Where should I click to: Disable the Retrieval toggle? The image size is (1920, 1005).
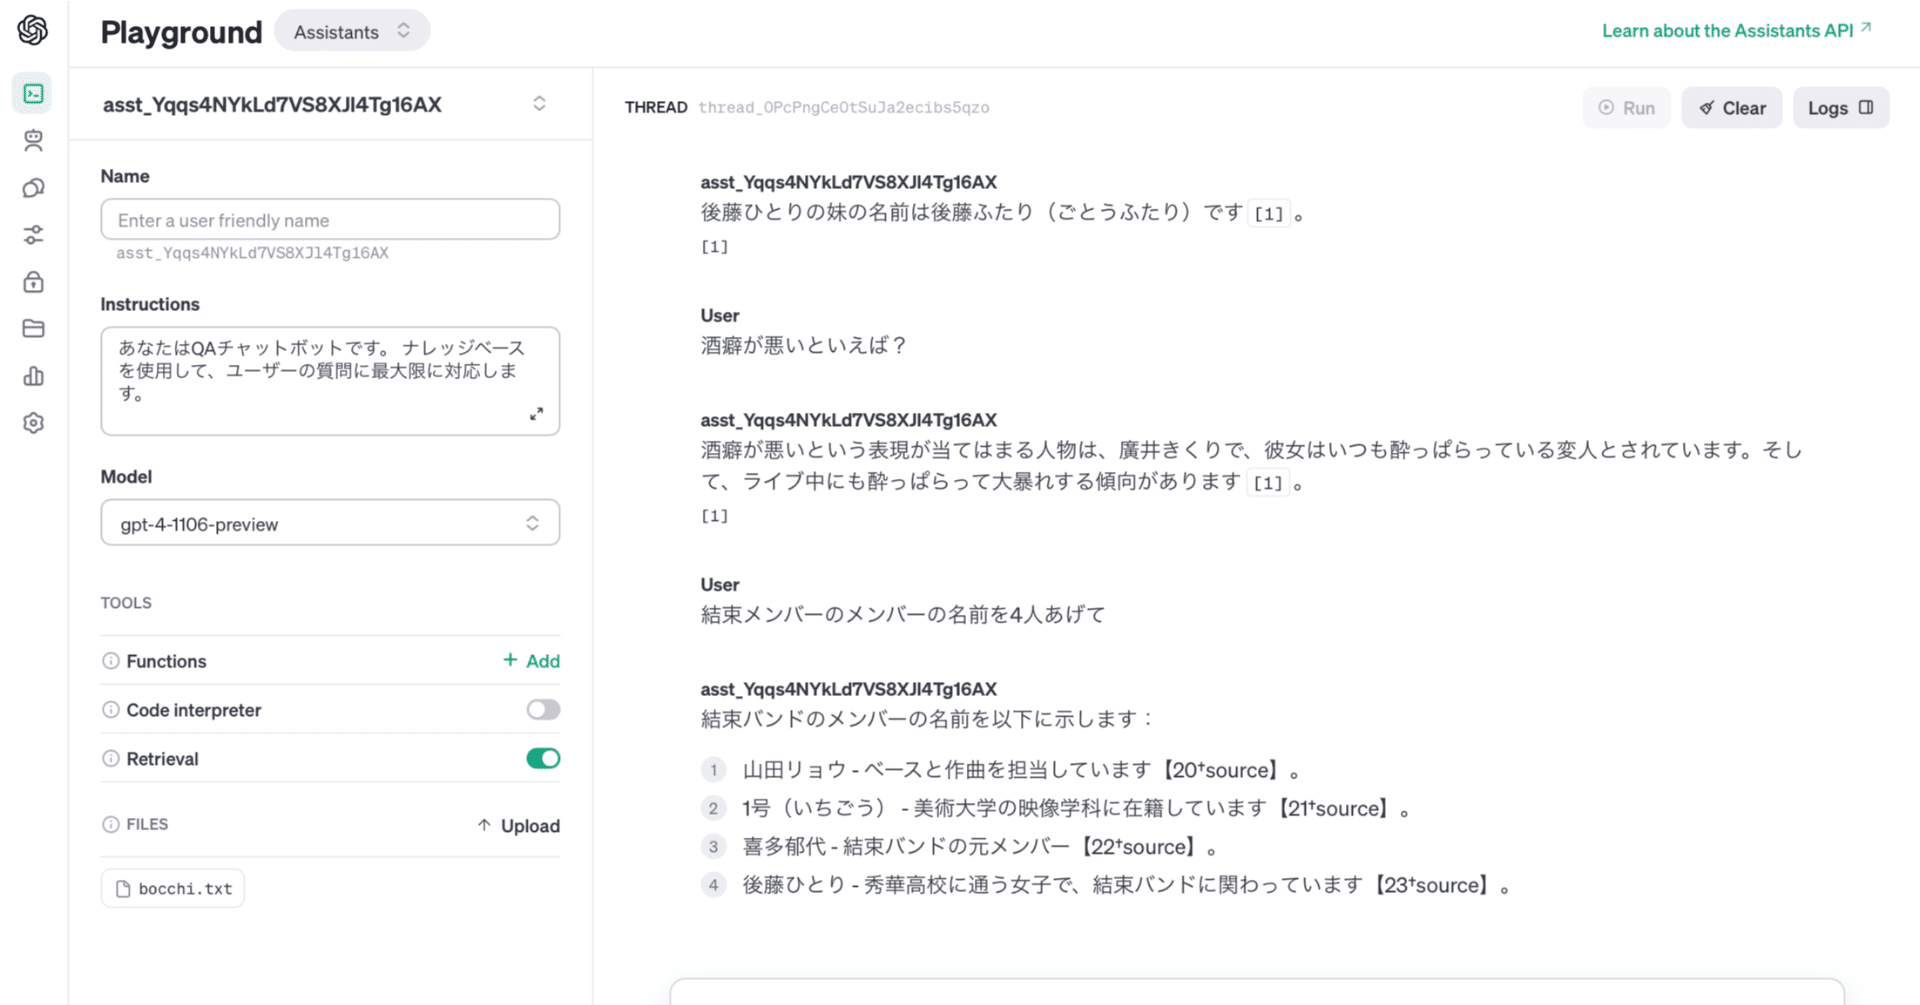543,758
